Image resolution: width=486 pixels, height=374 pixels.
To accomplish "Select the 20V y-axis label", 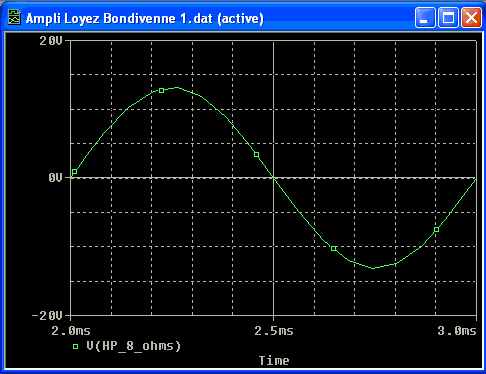I will (x=51, y=41).
